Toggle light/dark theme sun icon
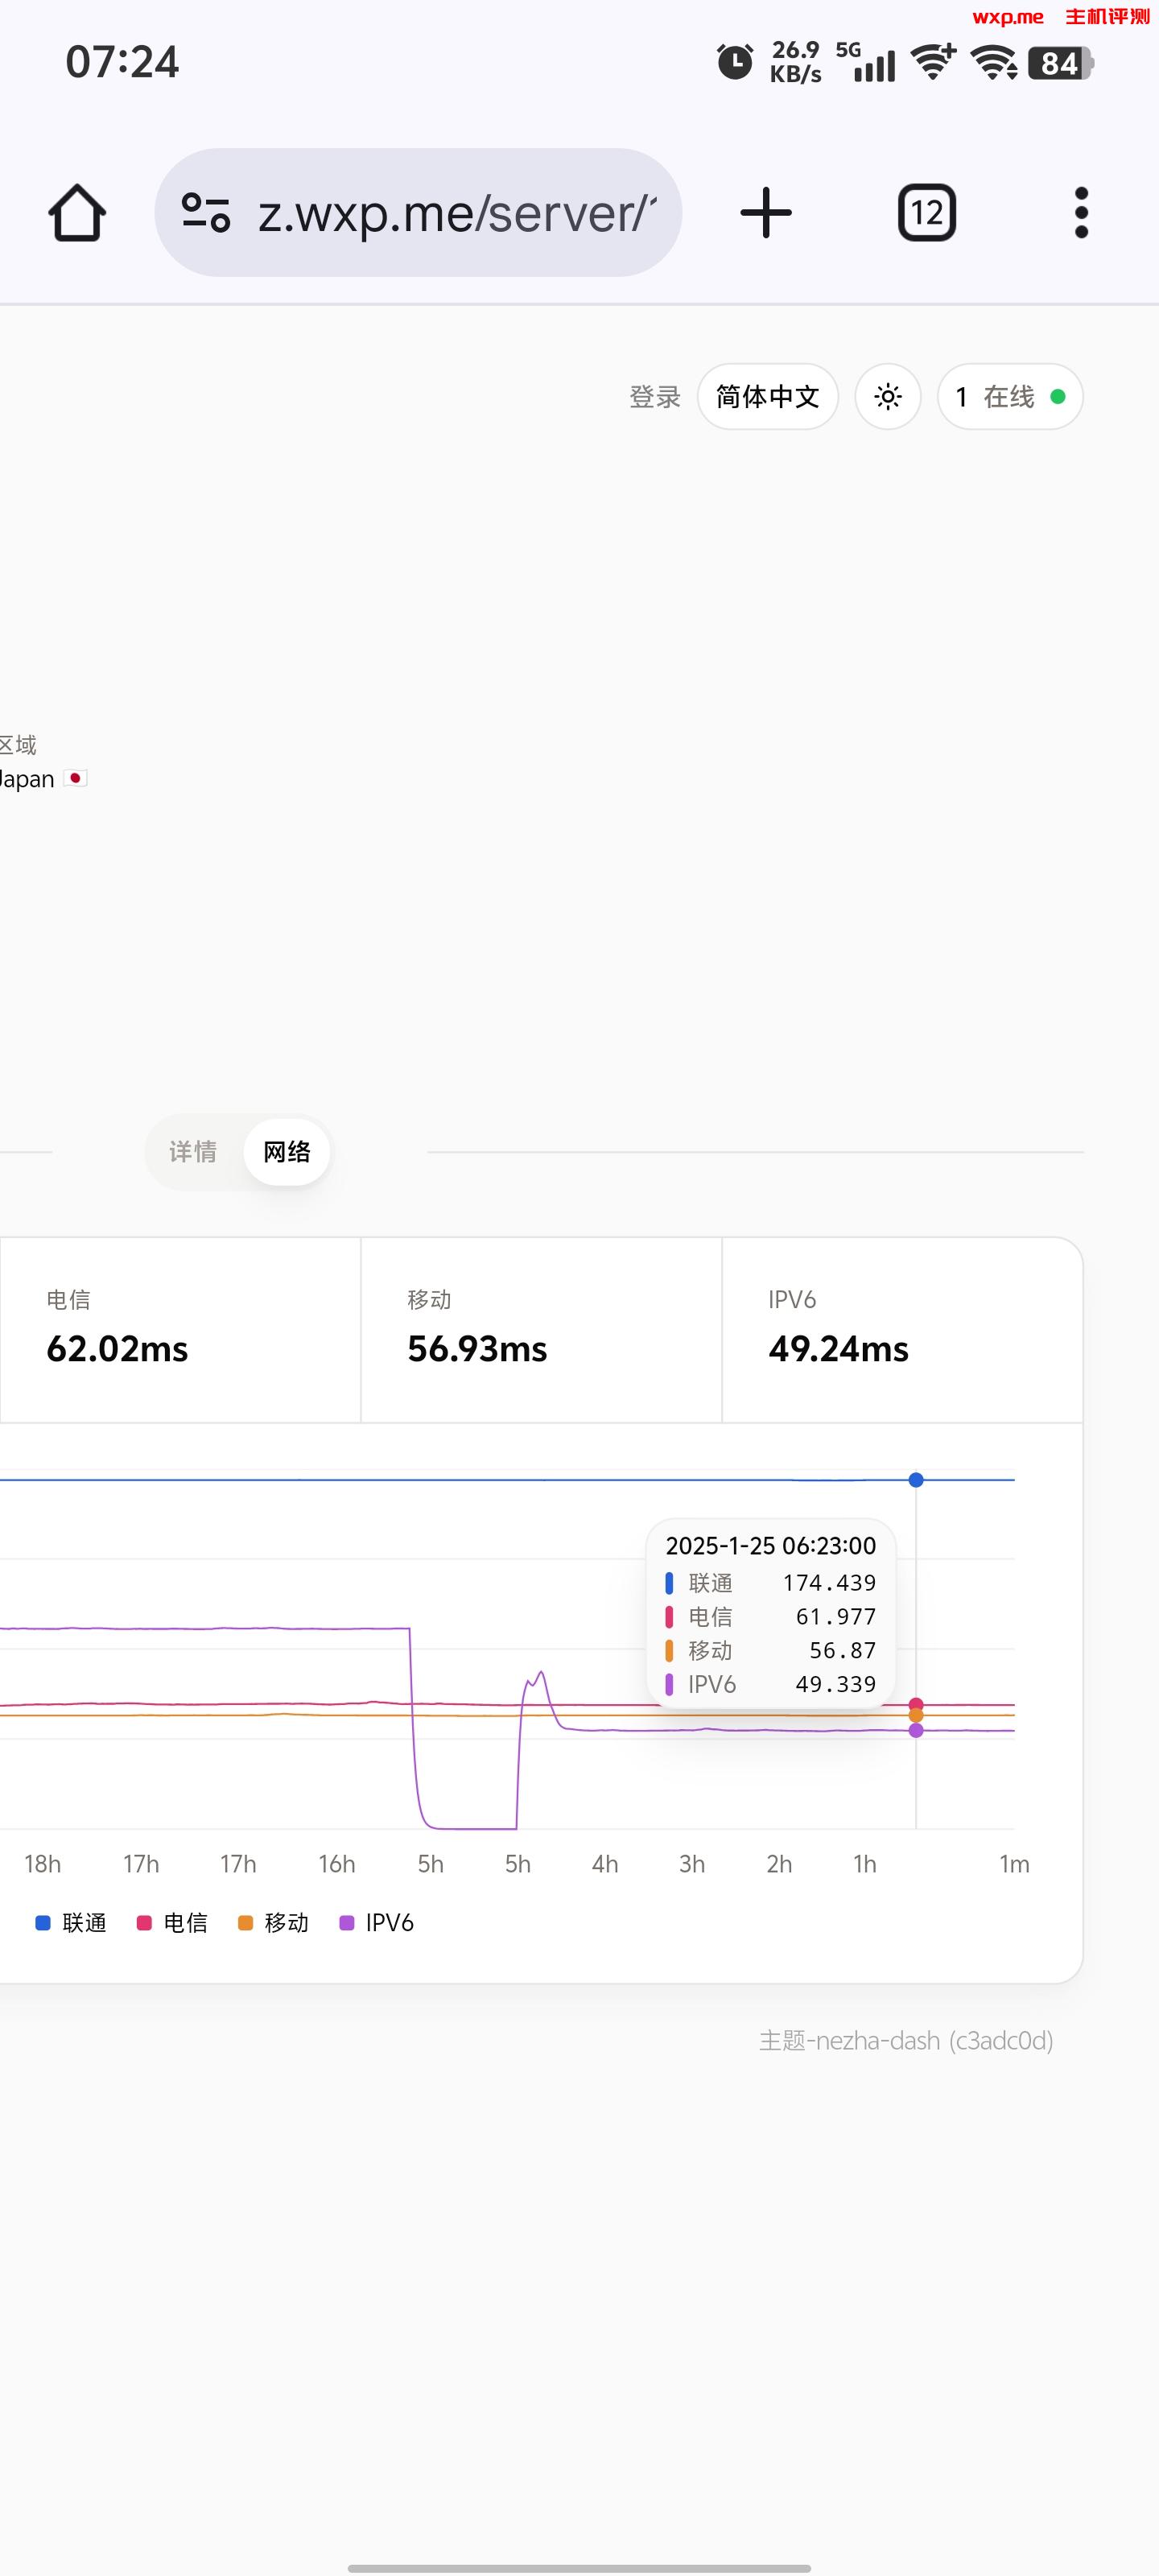This screenshot has width=1159, height=2576. (888, 397)
